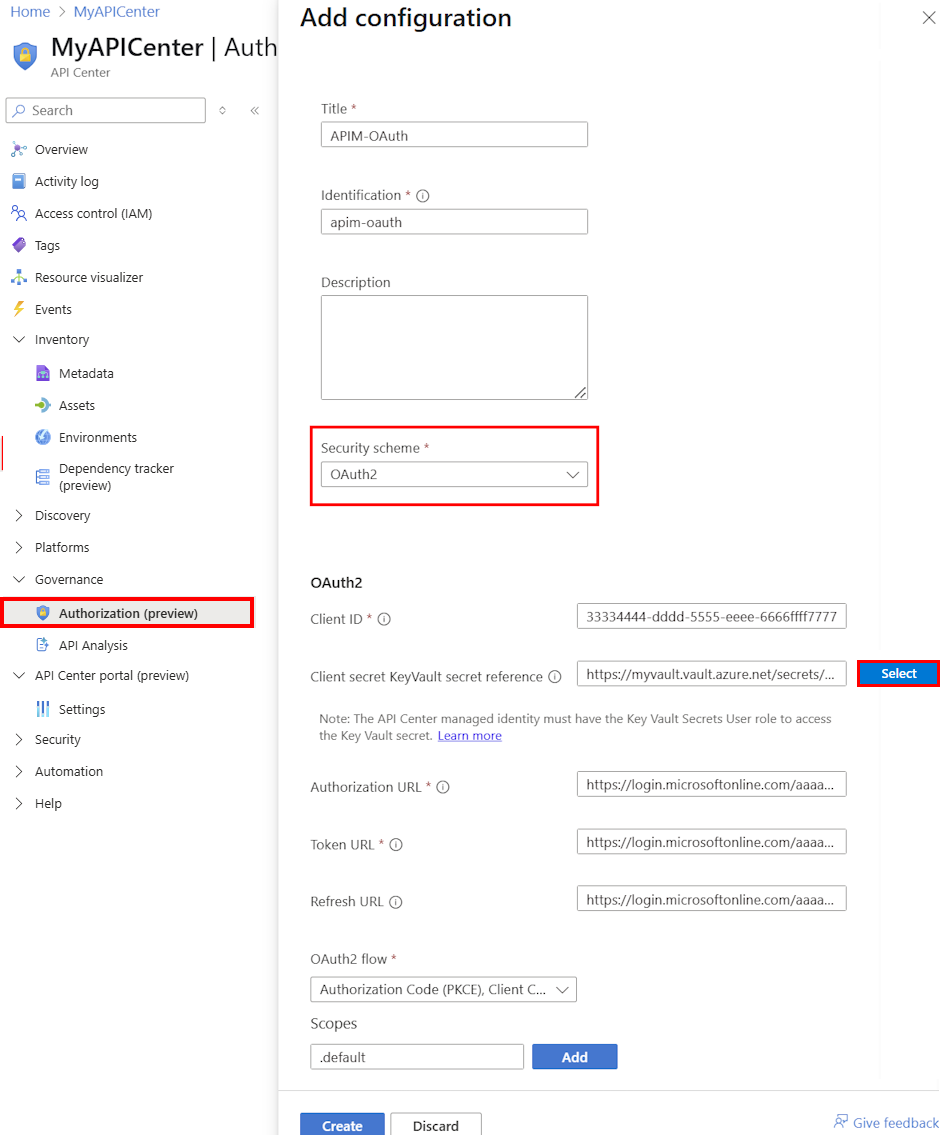
Task: Click the Identification input field
Action: pyautogui.click(x=454, y=221)
